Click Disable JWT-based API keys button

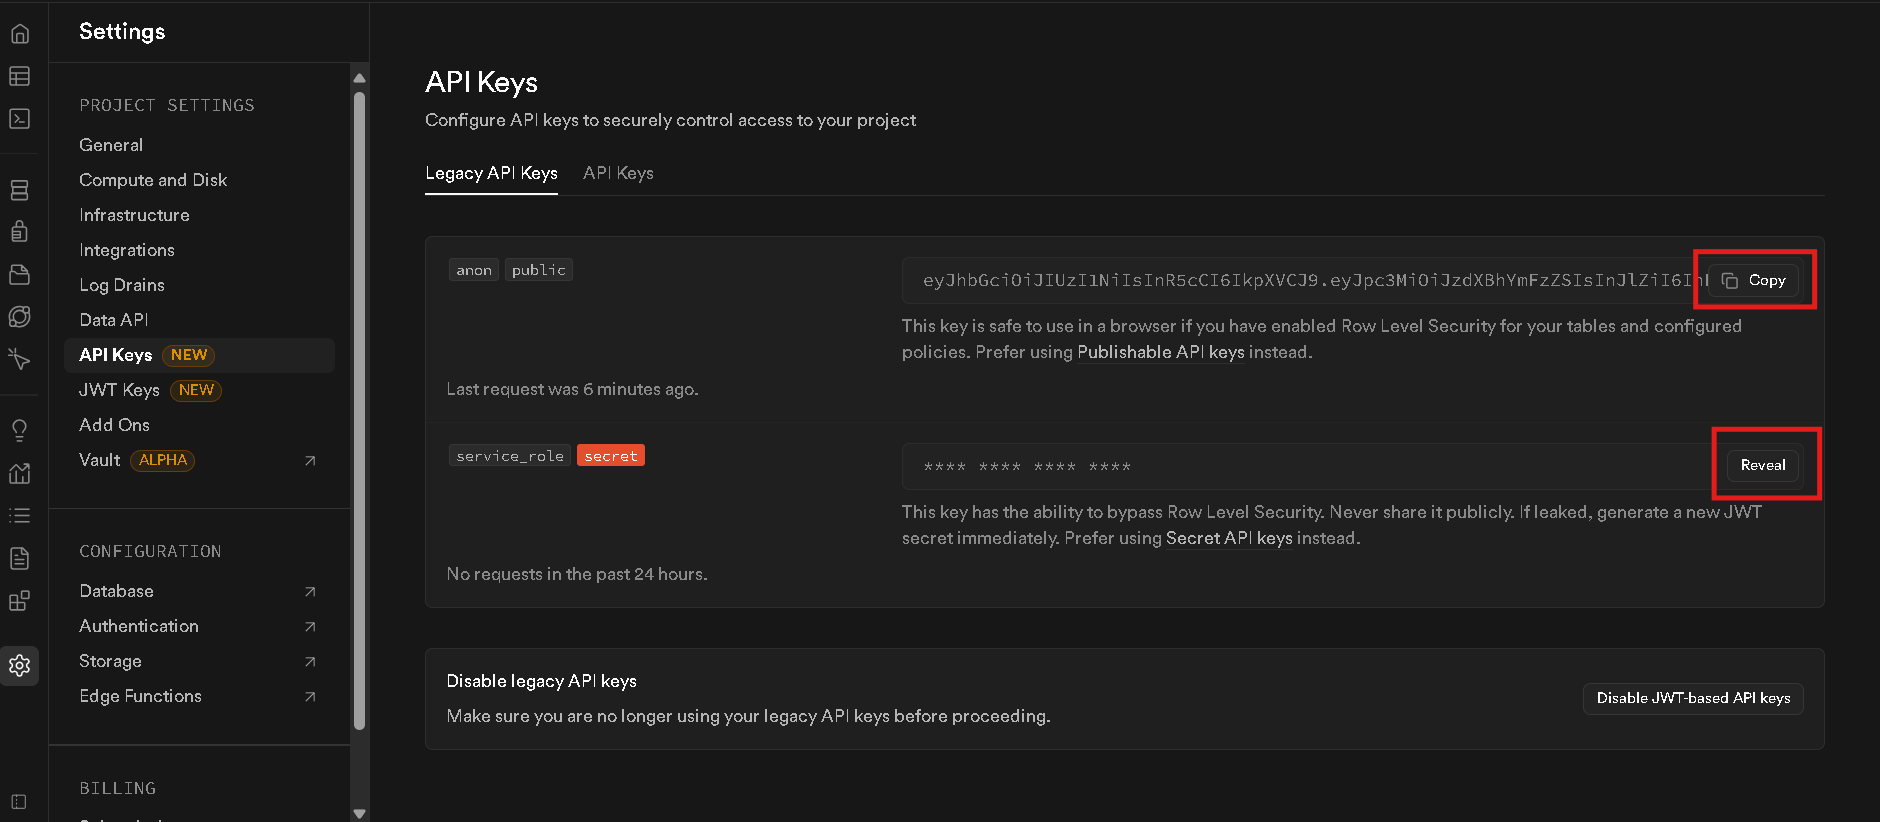1692,698
